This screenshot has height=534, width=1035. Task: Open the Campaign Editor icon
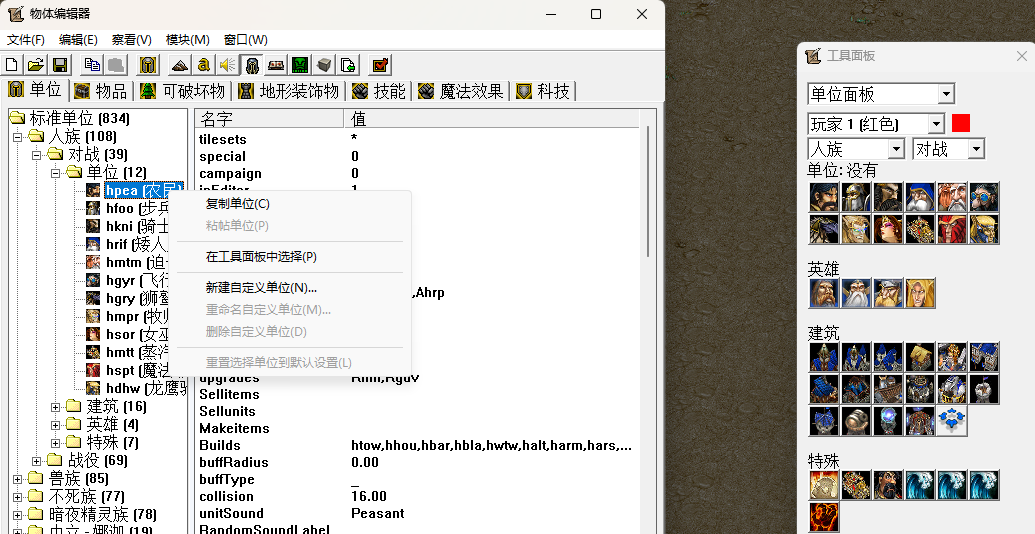click(276, 65)
